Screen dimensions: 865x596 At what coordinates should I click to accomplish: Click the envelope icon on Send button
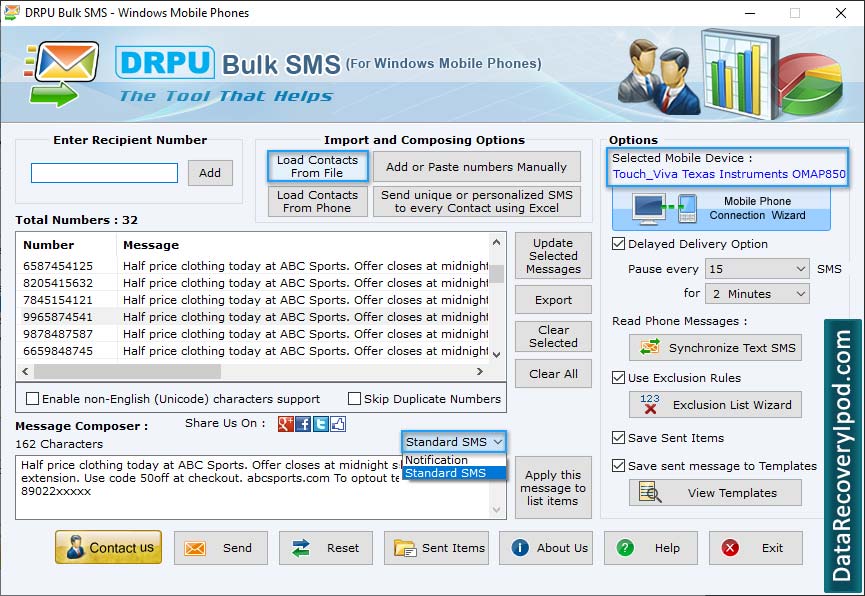pos(195,548)
